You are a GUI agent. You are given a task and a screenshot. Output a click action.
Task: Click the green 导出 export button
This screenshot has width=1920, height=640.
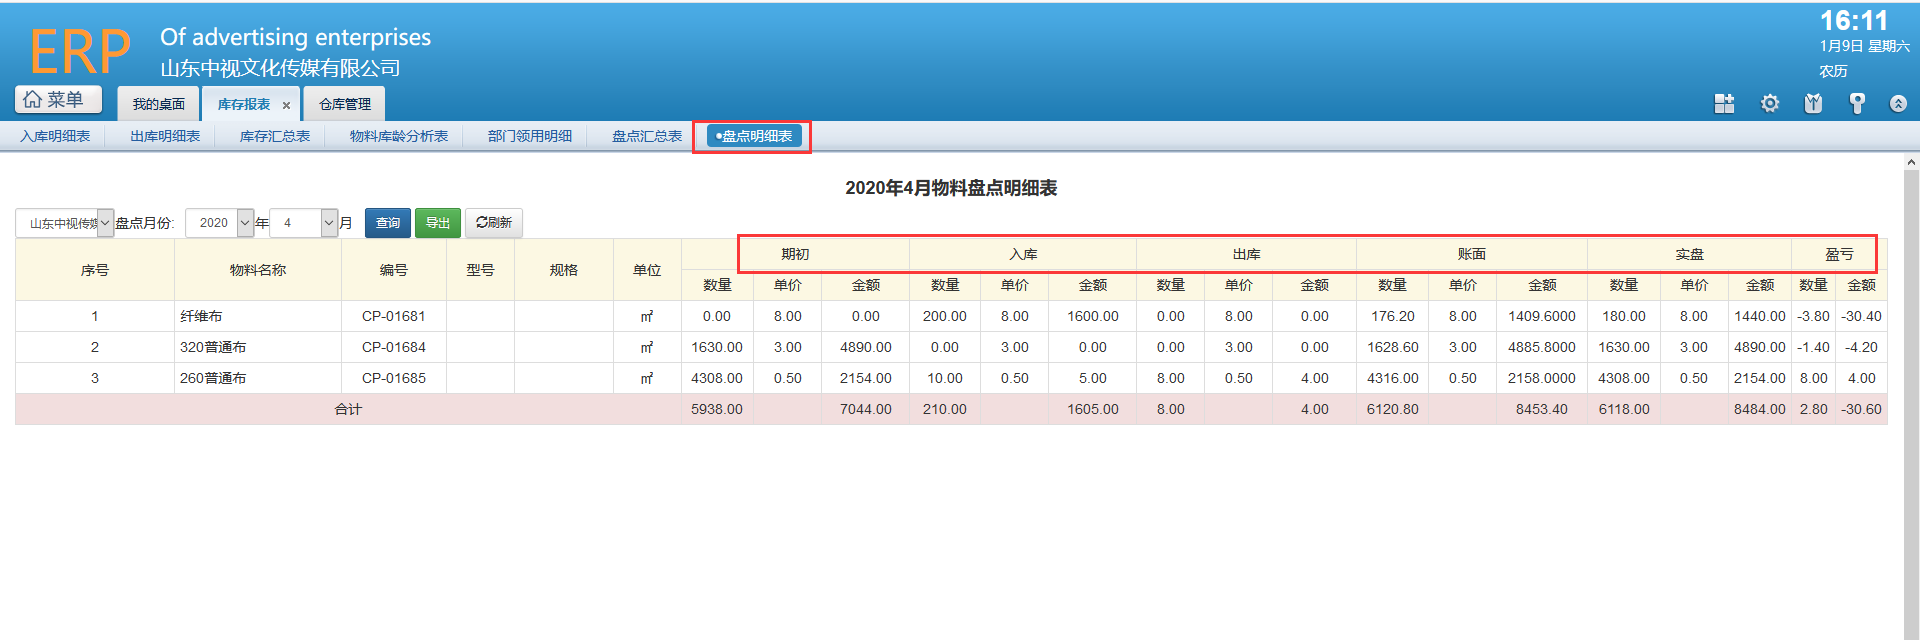[x=438, y=223]
